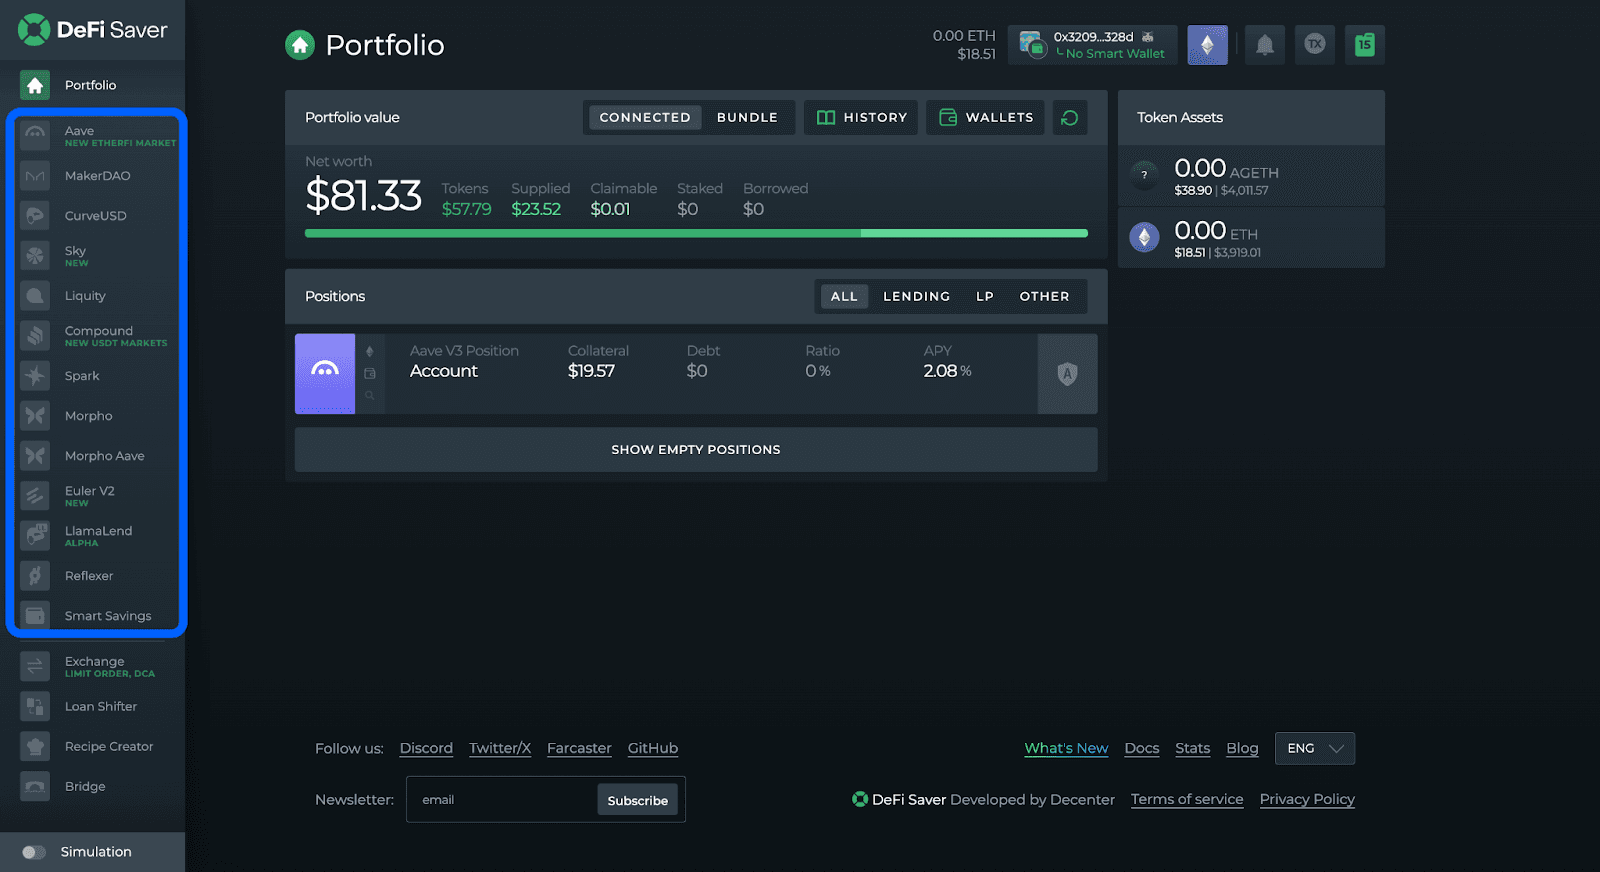The height and width of the screenshot is (872, 1600).
Task: Click the Net worth $81.33 value
Action: tap(364, 196)
